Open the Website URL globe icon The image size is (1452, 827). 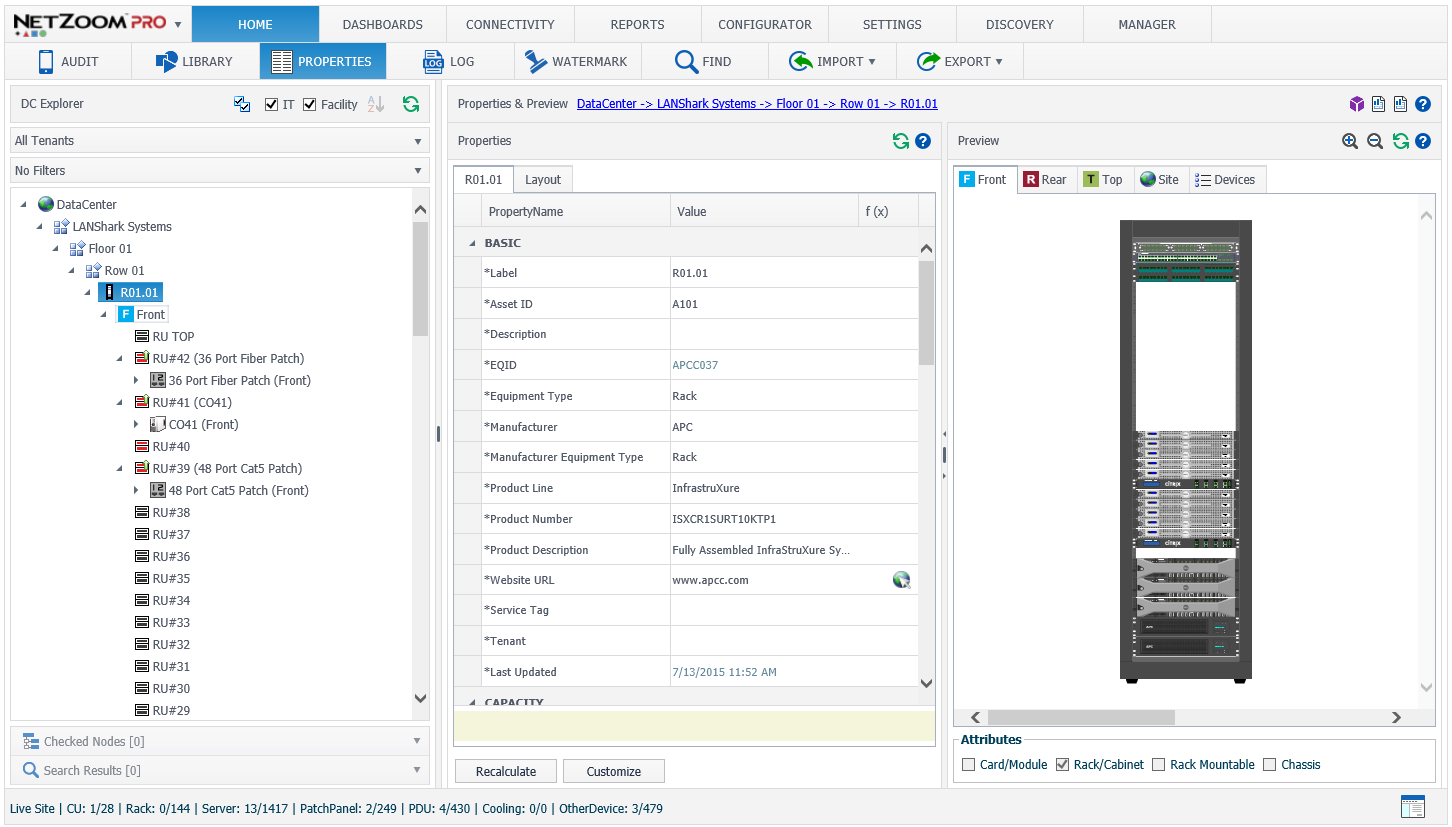pyautogui.click(x=901, y=580)
